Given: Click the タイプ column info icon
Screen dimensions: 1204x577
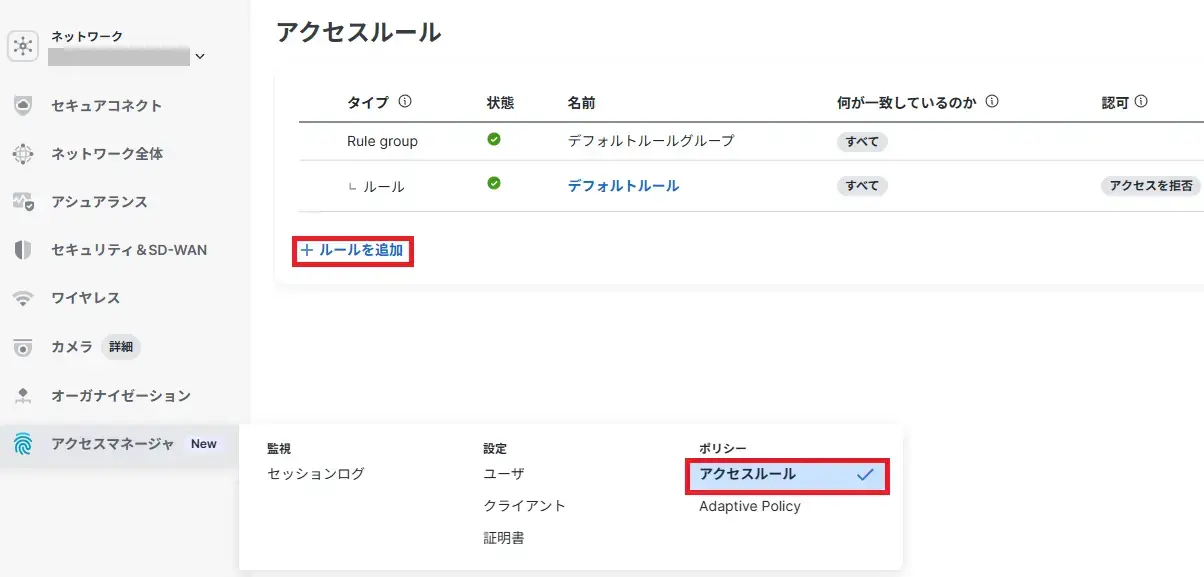Looking at the screenshot, I should click(405, 102).
